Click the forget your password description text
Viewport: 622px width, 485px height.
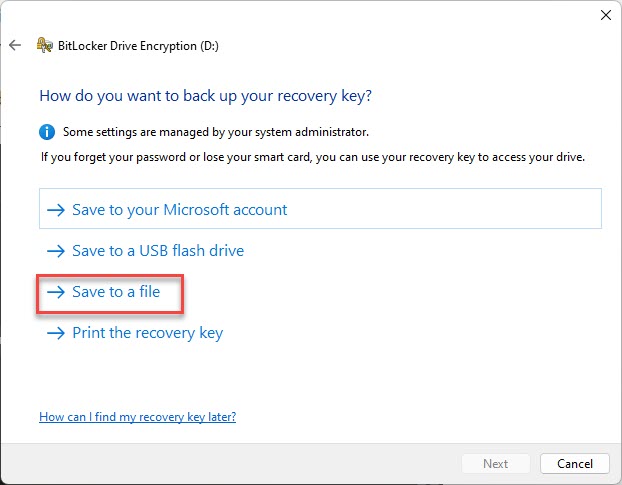[x=313, y=157]
